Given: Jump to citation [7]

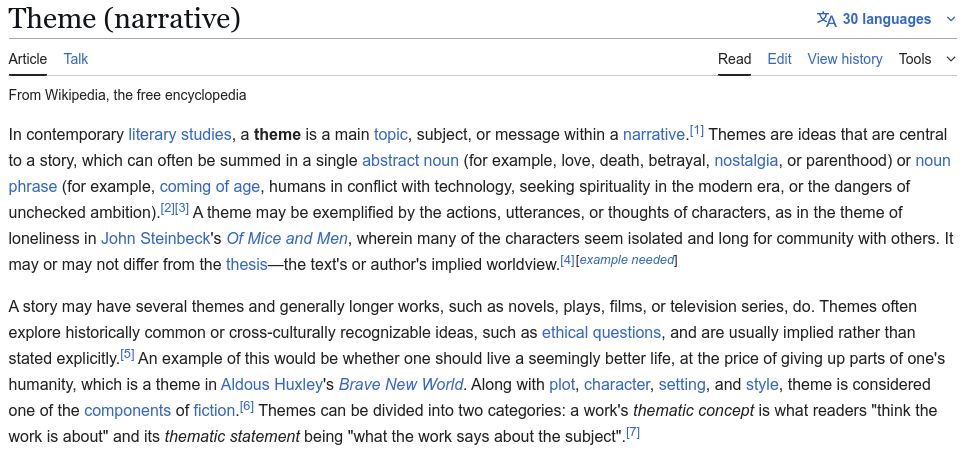Looking at the screenshot, I should coord(633,433).
